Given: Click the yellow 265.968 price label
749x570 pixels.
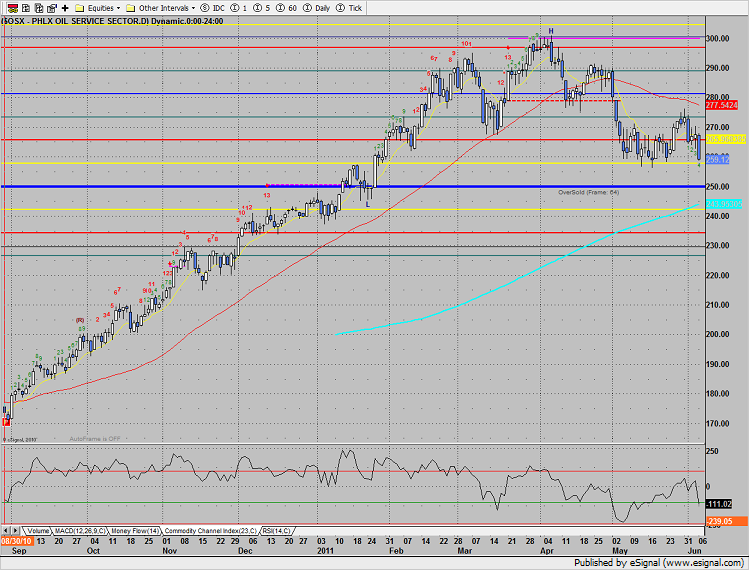Looking at the screenshot, I should pyautogui.click(x=726, y=139).
